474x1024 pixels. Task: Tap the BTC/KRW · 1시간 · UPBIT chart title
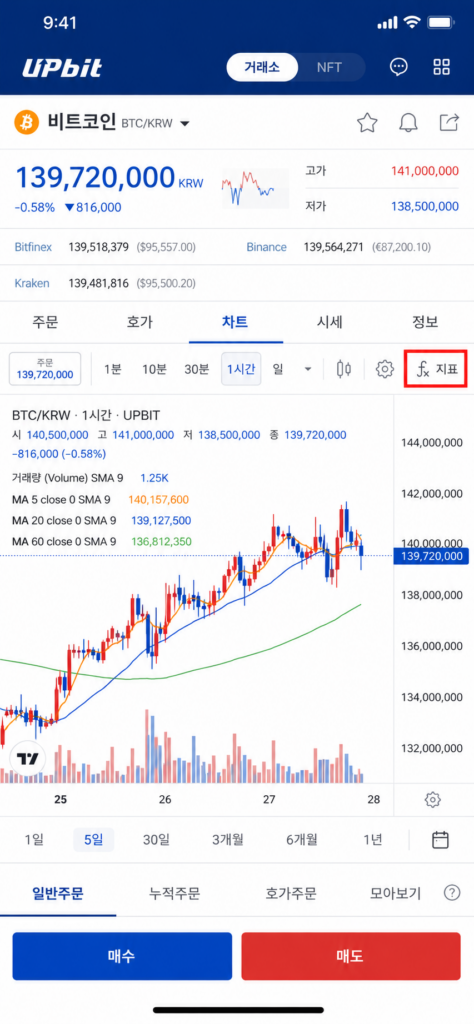(86, 415)
